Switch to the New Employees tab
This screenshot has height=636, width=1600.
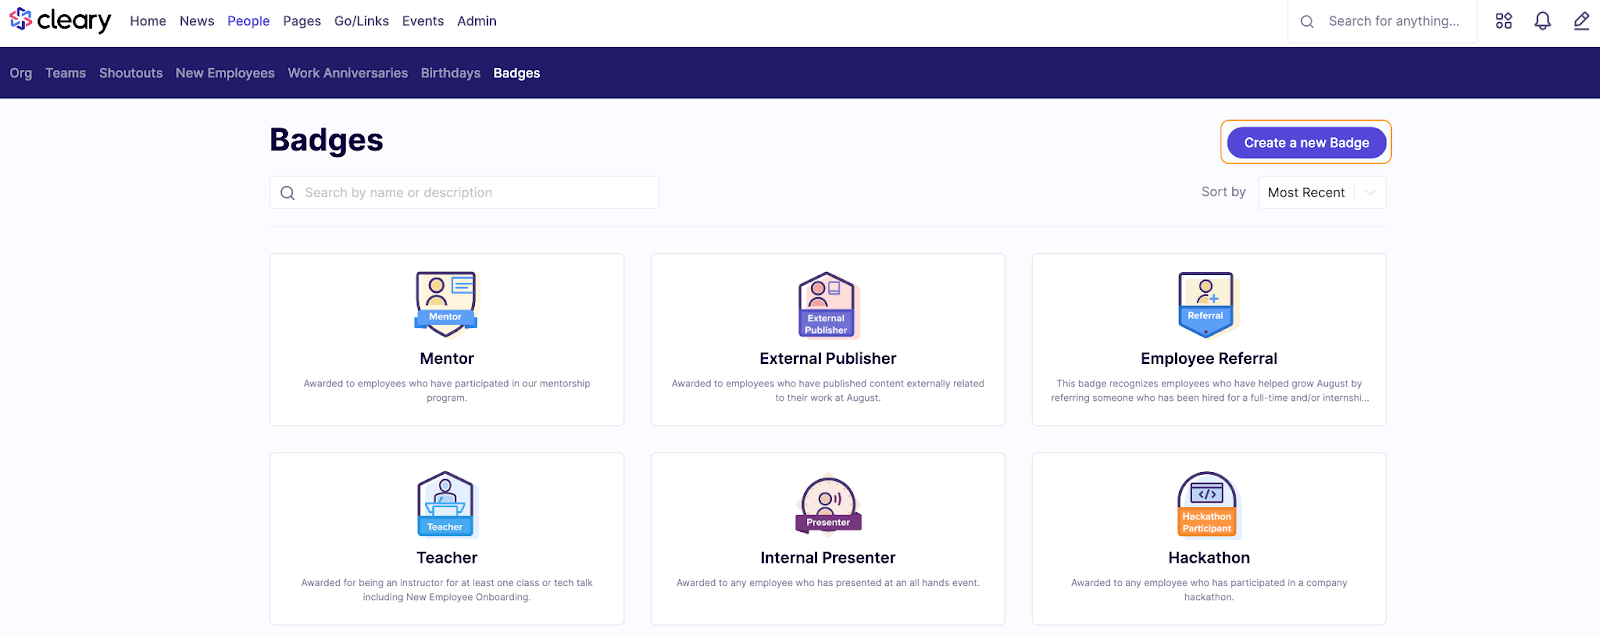coord(225,73)
